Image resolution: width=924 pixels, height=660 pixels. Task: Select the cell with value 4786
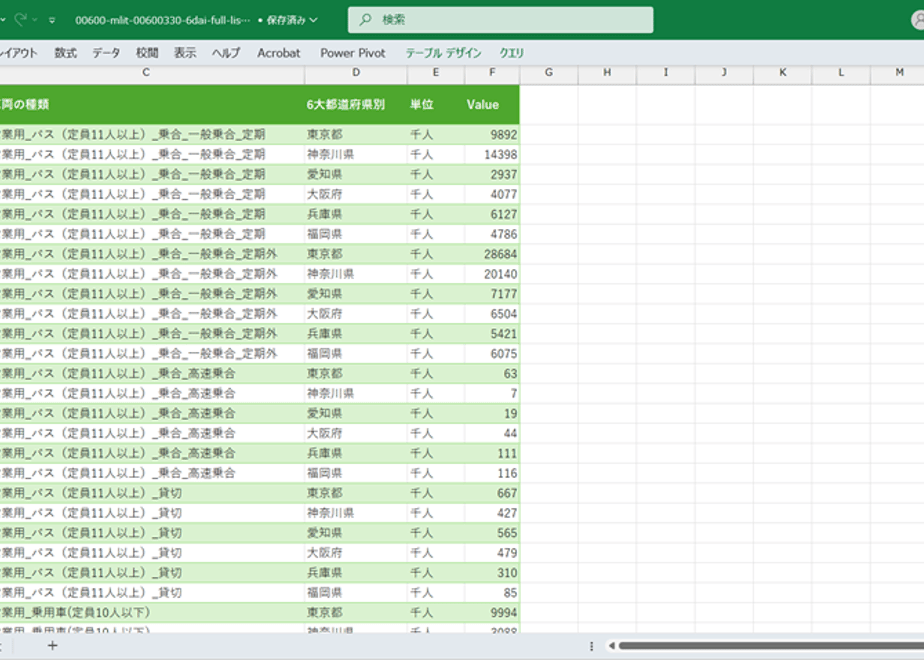pyautogui.click(x=492, y=234)
